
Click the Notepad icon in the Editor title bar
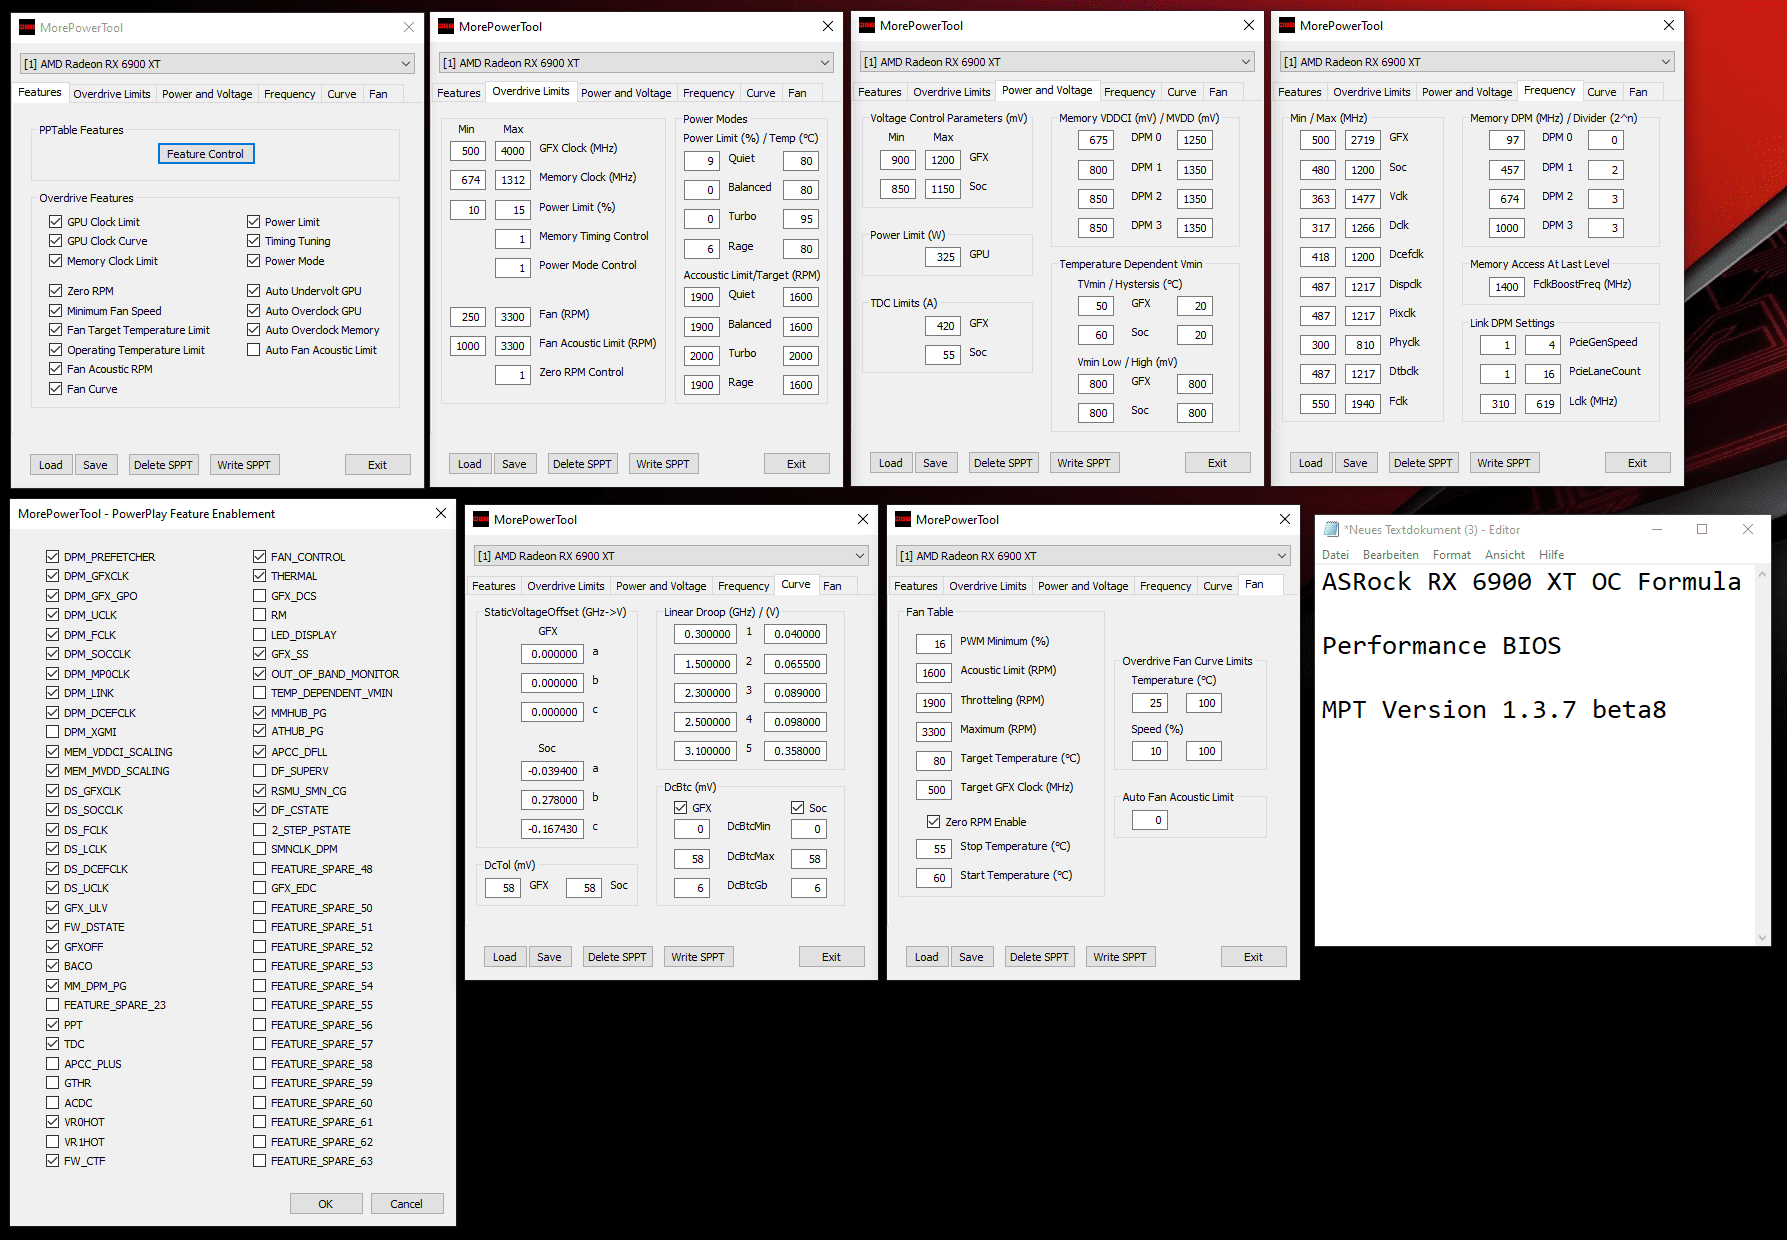1332,530
